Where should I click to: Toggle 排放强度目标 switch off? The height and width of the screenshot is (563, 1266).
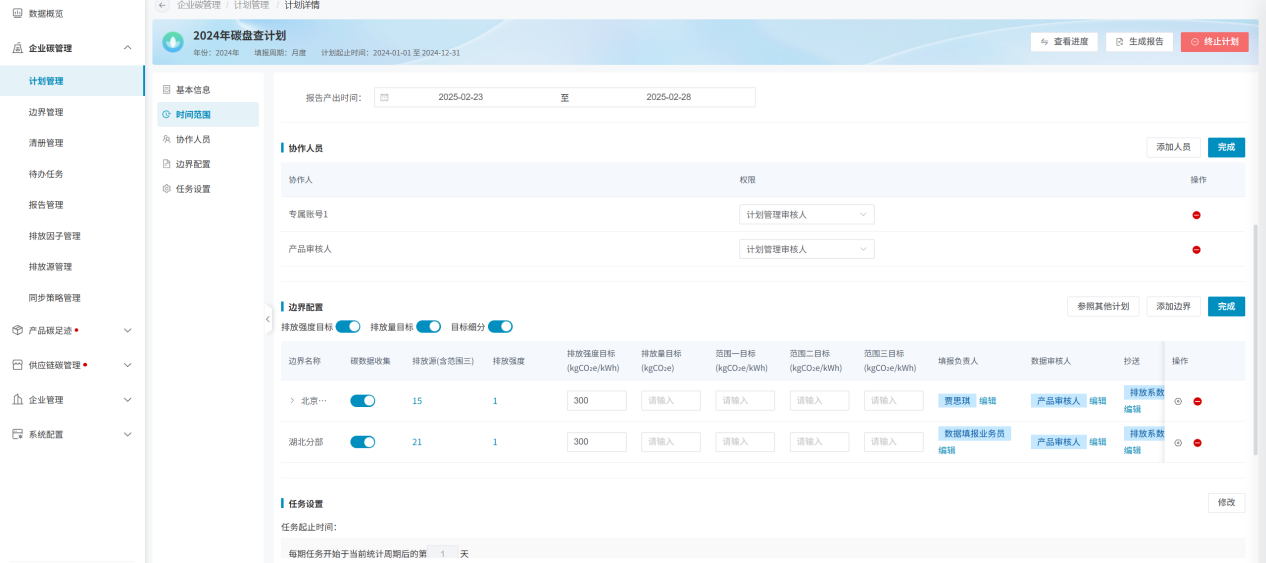point(348,327)
